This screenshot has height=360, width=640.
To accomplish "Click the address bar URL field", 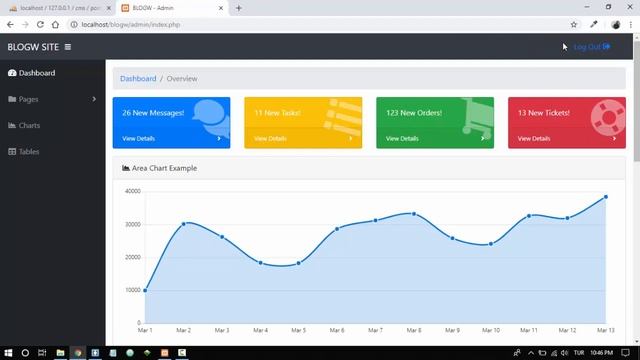I will 318,24.
